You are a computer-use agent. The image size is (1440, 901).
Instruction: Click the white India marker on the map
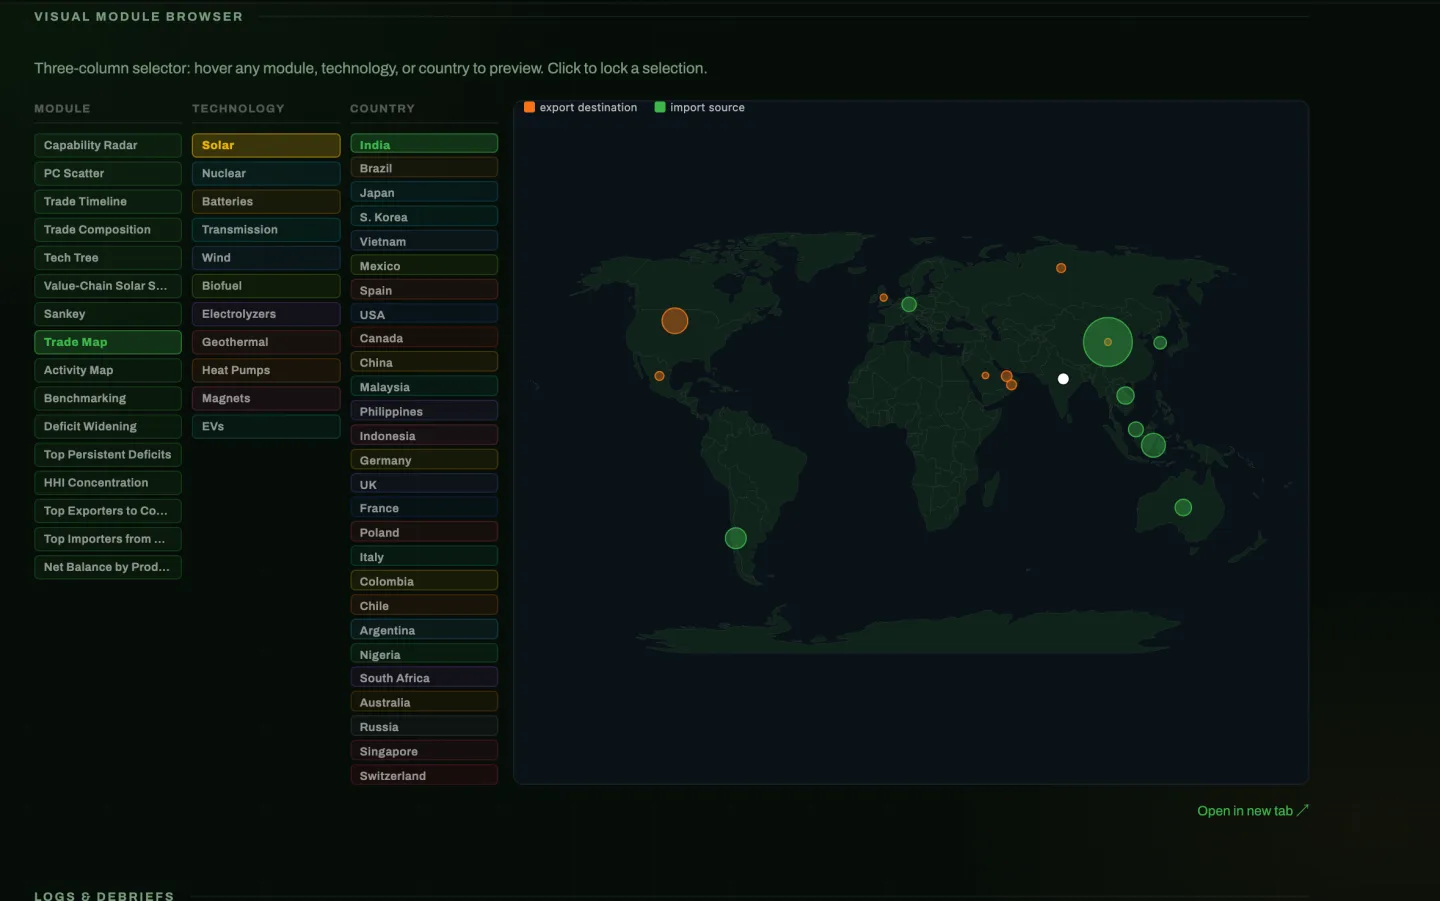click(x=1063, y=379)
